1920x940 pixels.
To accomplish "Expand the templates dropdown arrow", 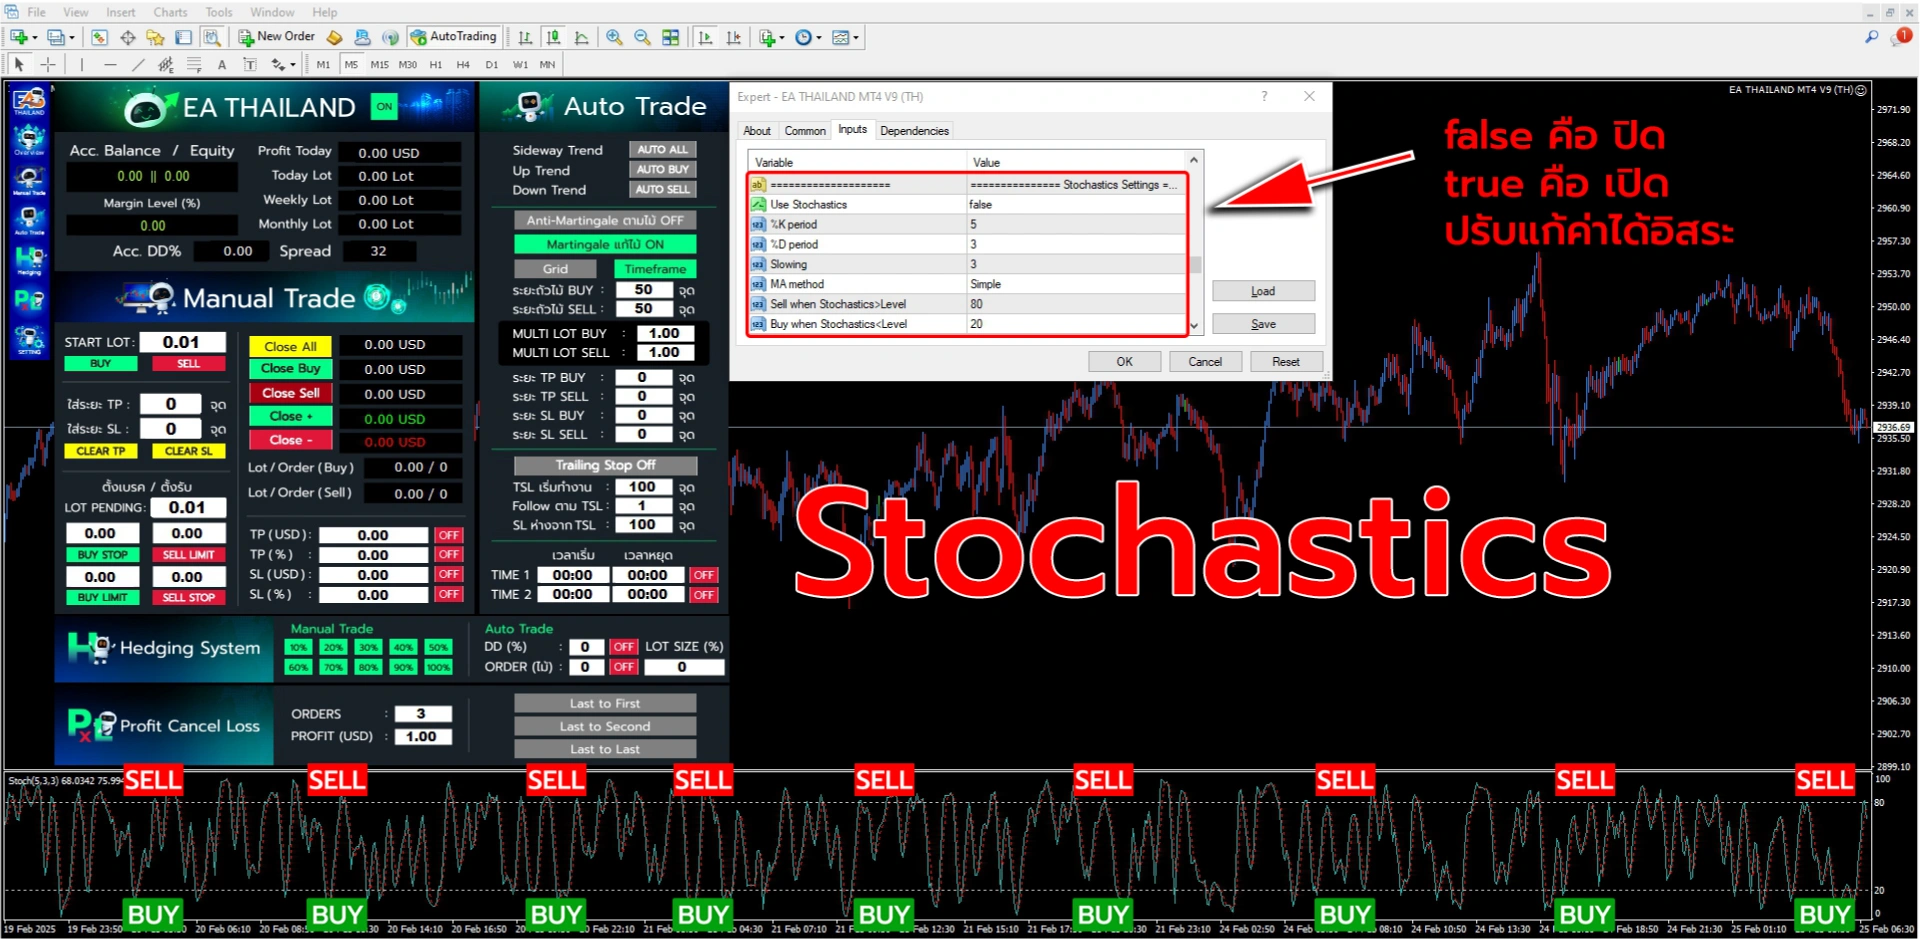I will (856, 38).
